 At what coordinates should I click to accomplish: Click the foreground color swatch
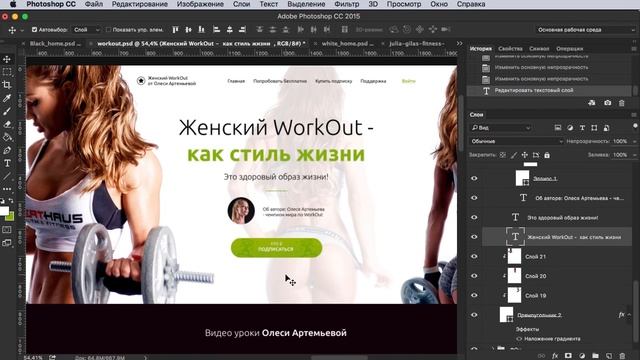point(4,211)
